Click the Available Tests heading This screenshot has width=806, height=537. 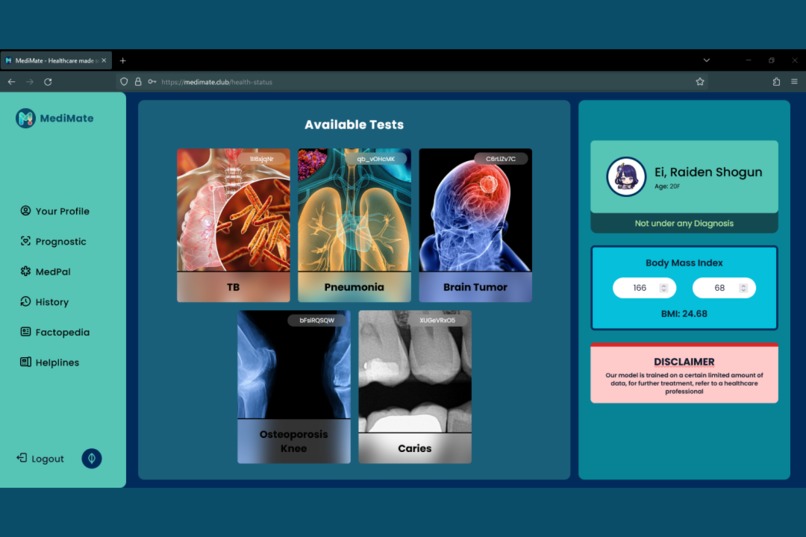[x=354, y=125]
